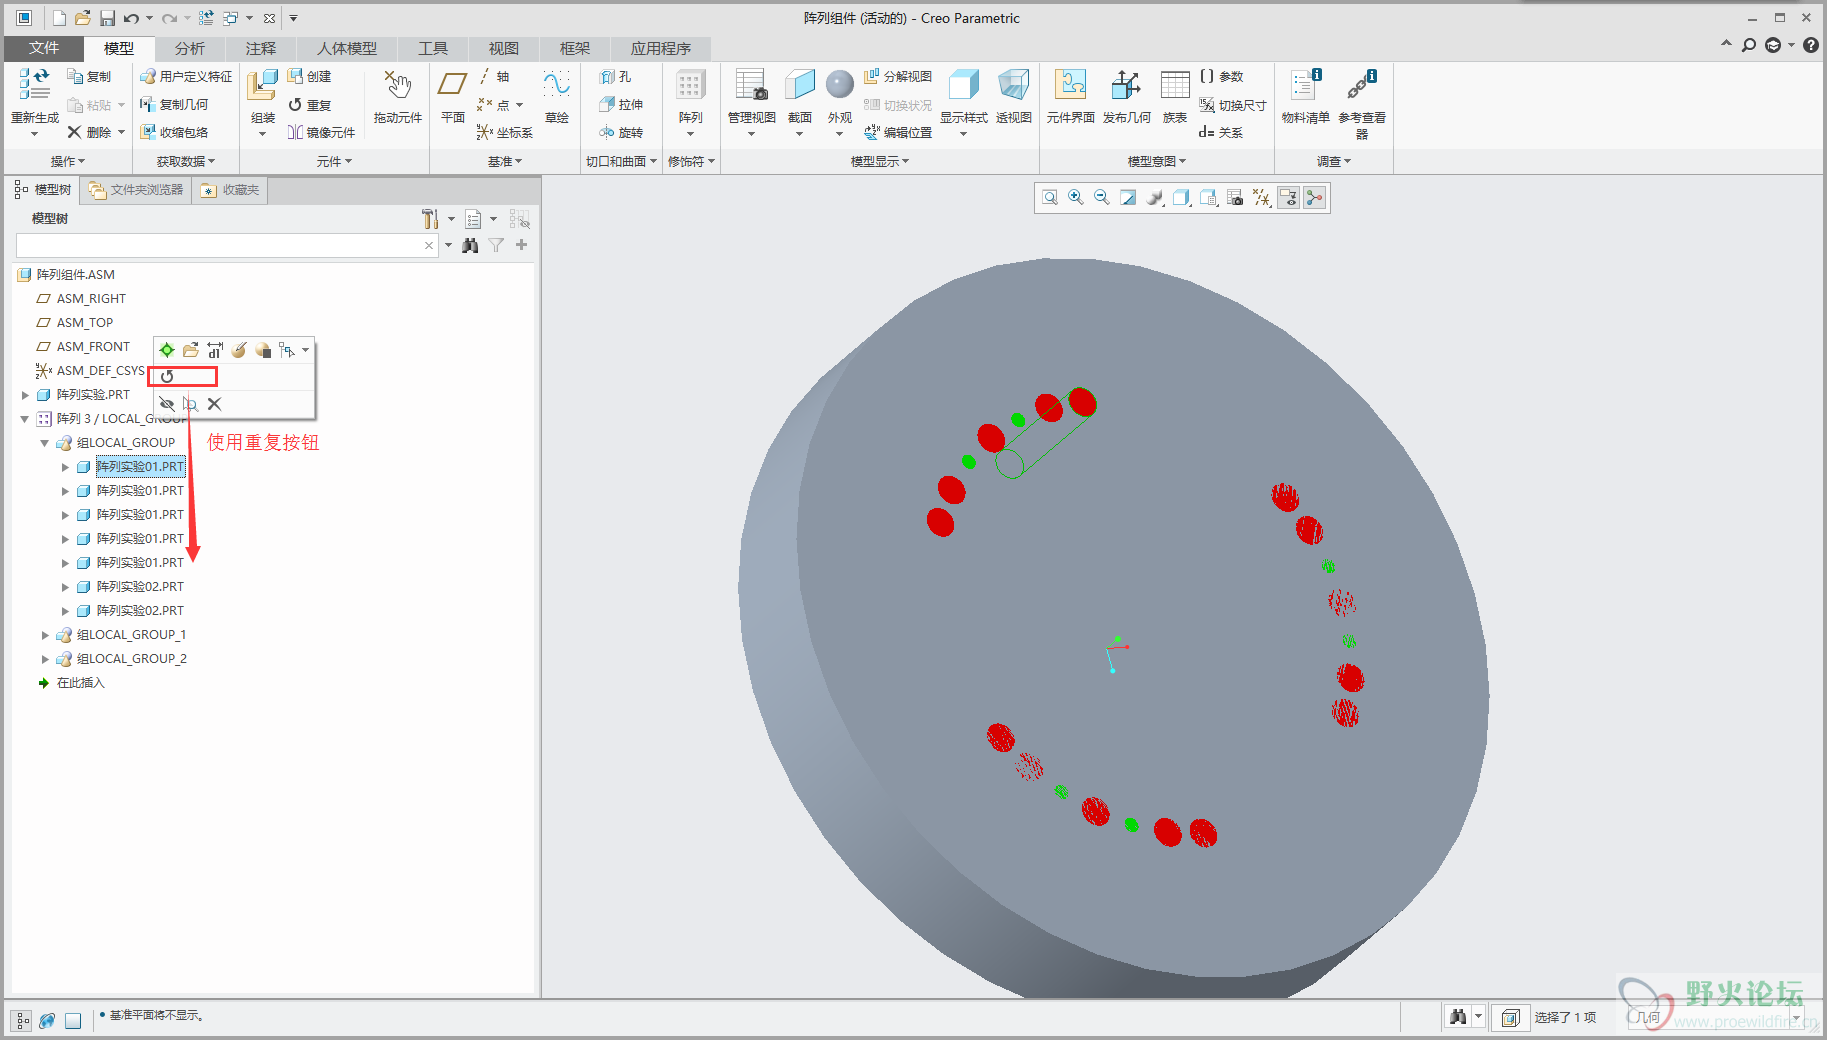
Task: Click the Regenerate (重新生成) icon
Action: [x=34, y=84]
